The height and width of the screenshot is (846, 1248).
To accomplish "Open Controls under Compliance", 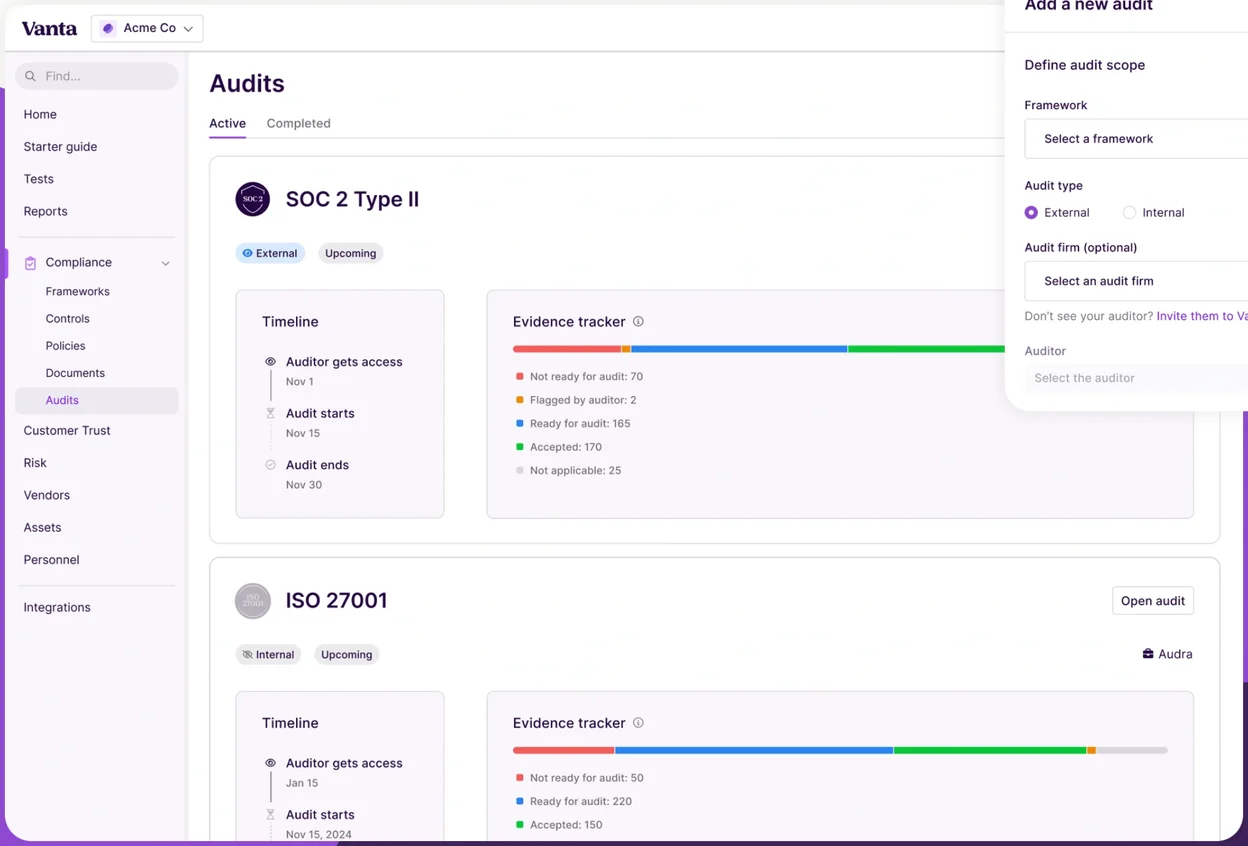I will click(67, 318).
